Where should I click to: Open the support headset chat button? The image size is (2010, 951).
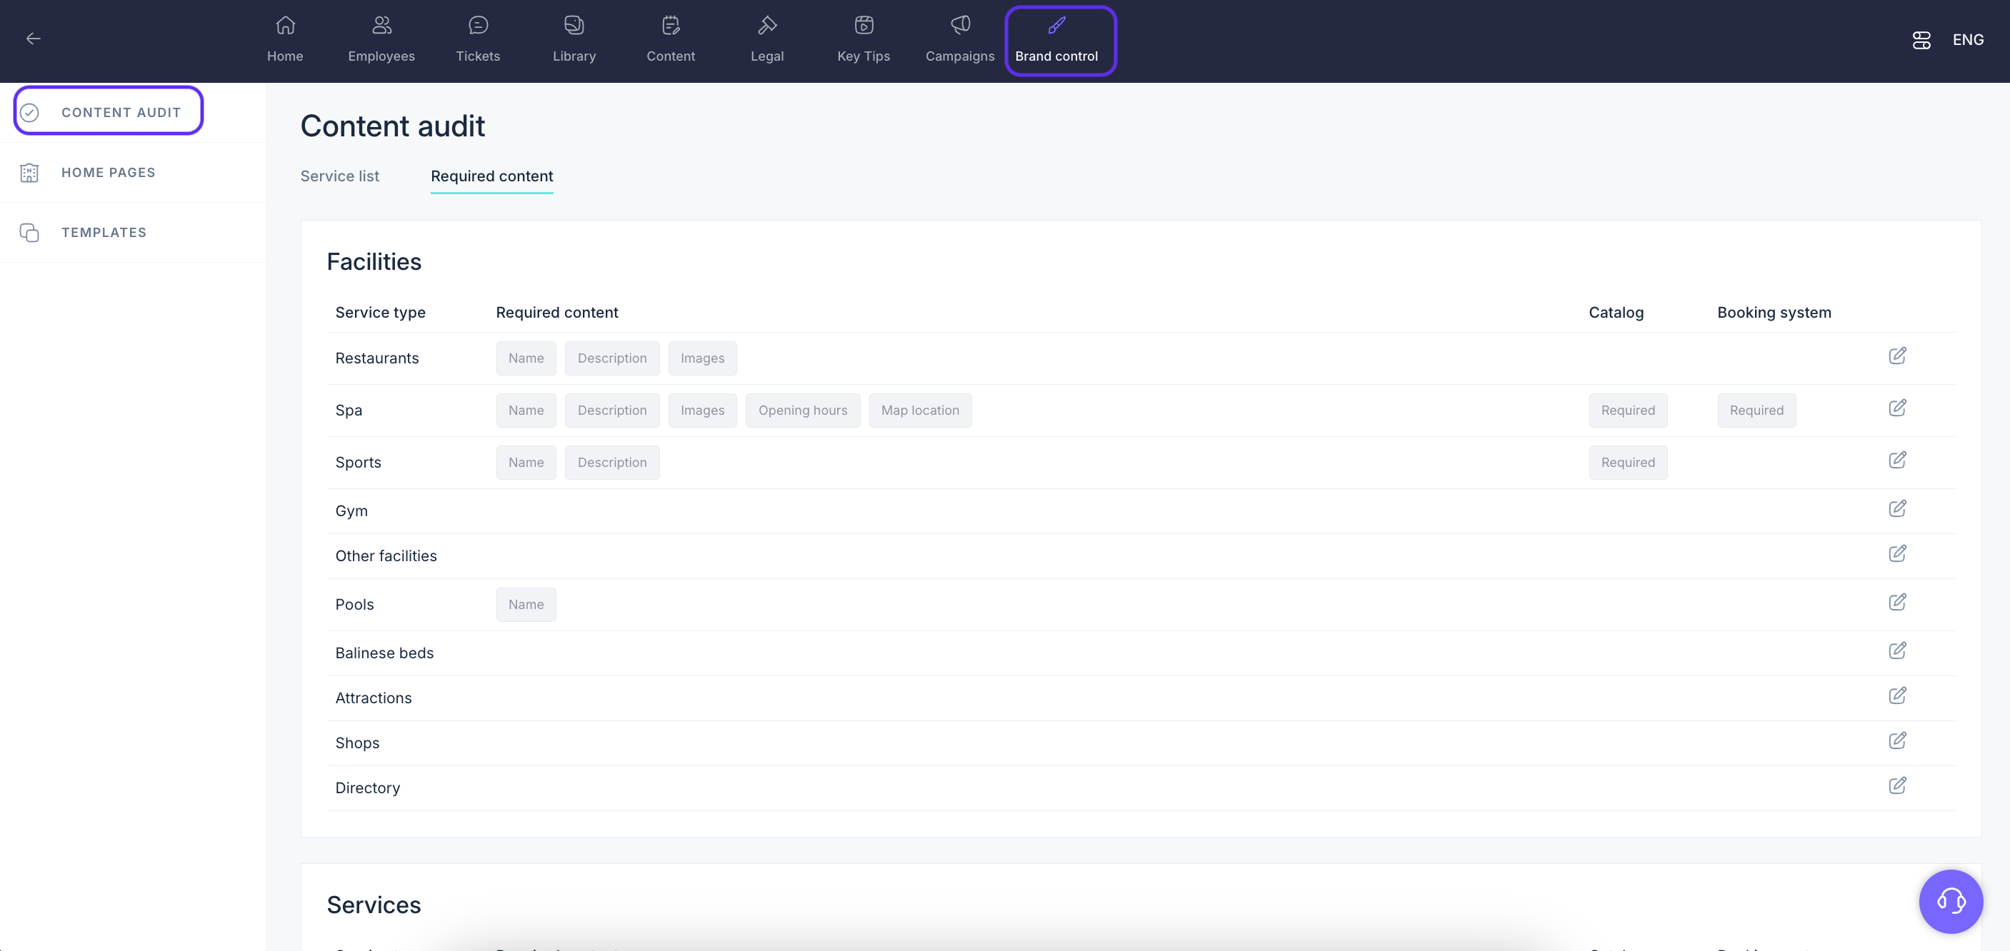click(x=1950, y=901)
